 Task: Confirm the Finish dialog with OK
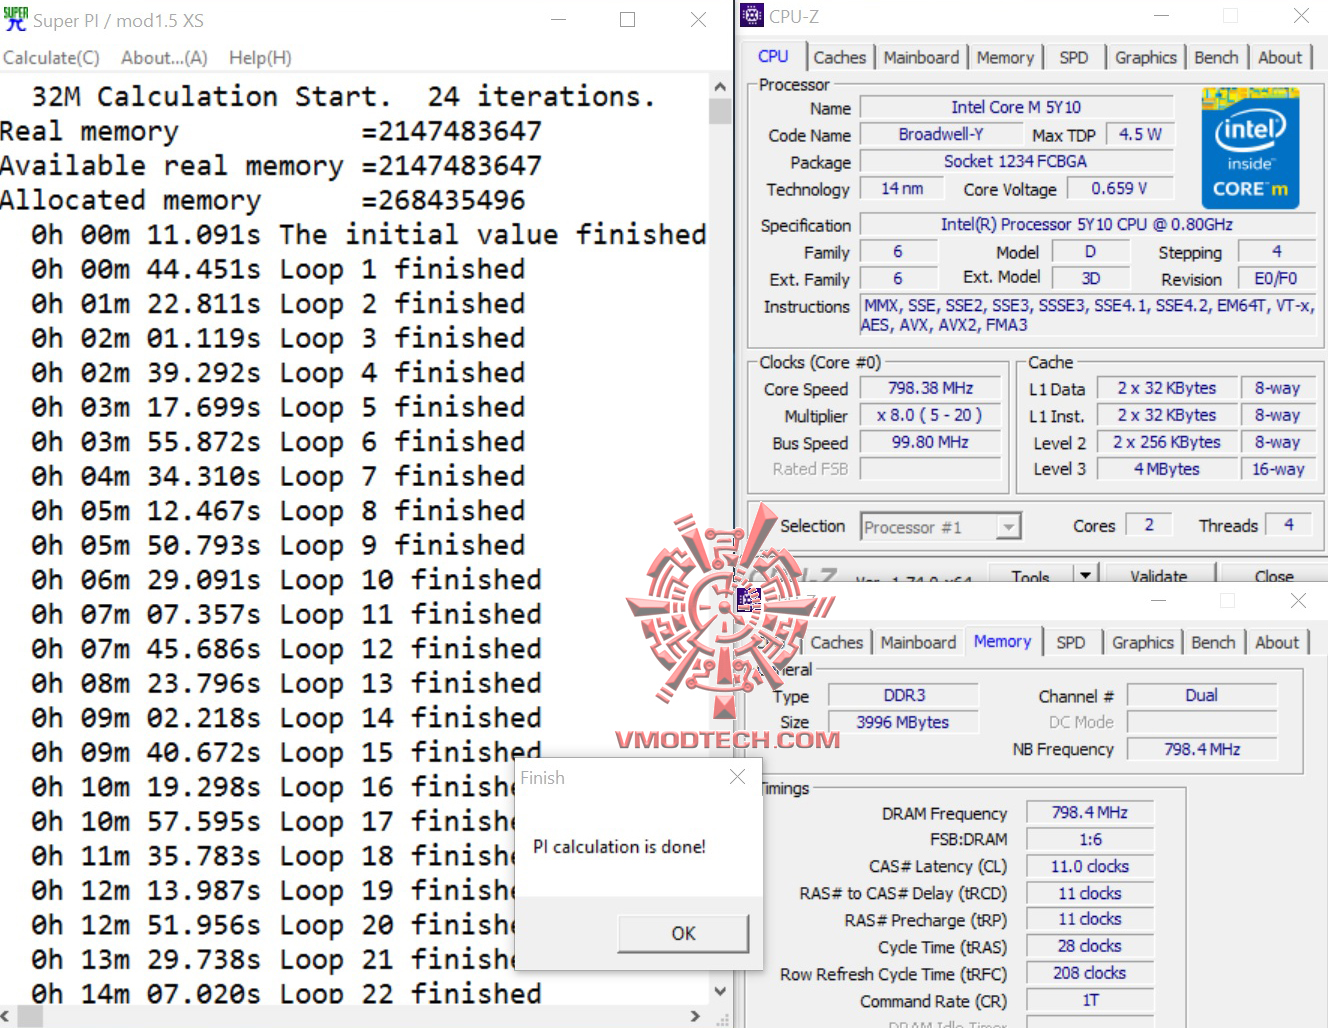click(683, 933)
